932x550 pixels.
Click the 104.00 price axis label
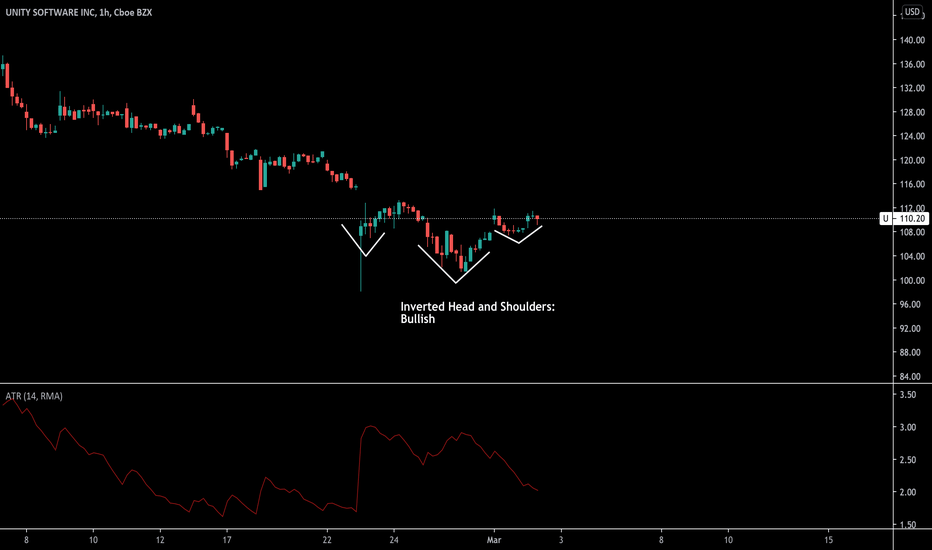point(912,256)
